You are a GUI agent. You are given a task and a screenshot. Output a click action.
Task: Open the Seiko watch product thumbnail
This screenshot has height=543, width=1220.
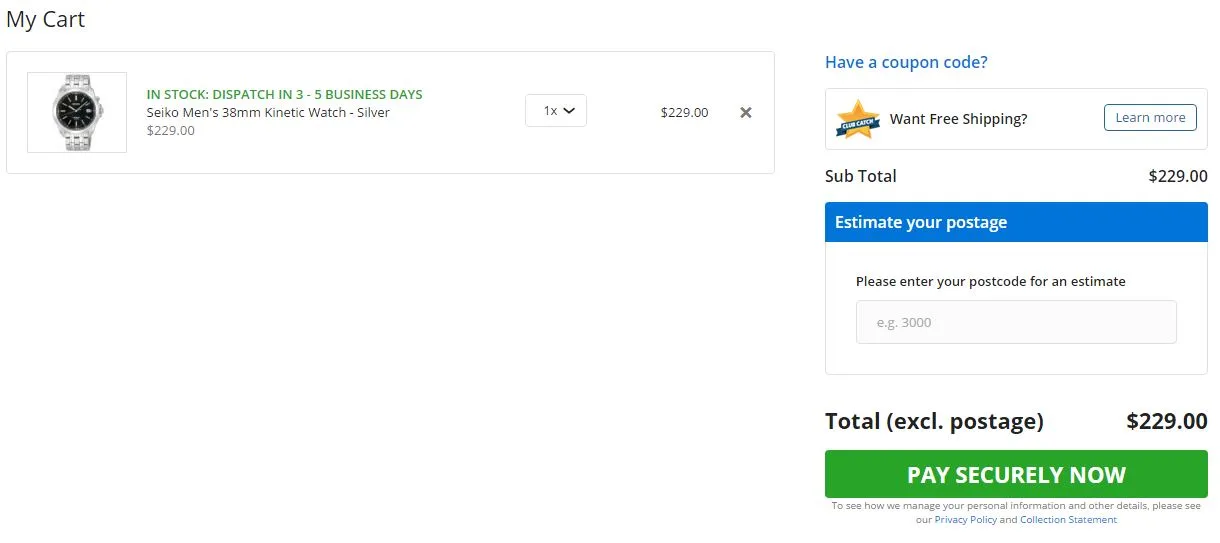(77, 112)
